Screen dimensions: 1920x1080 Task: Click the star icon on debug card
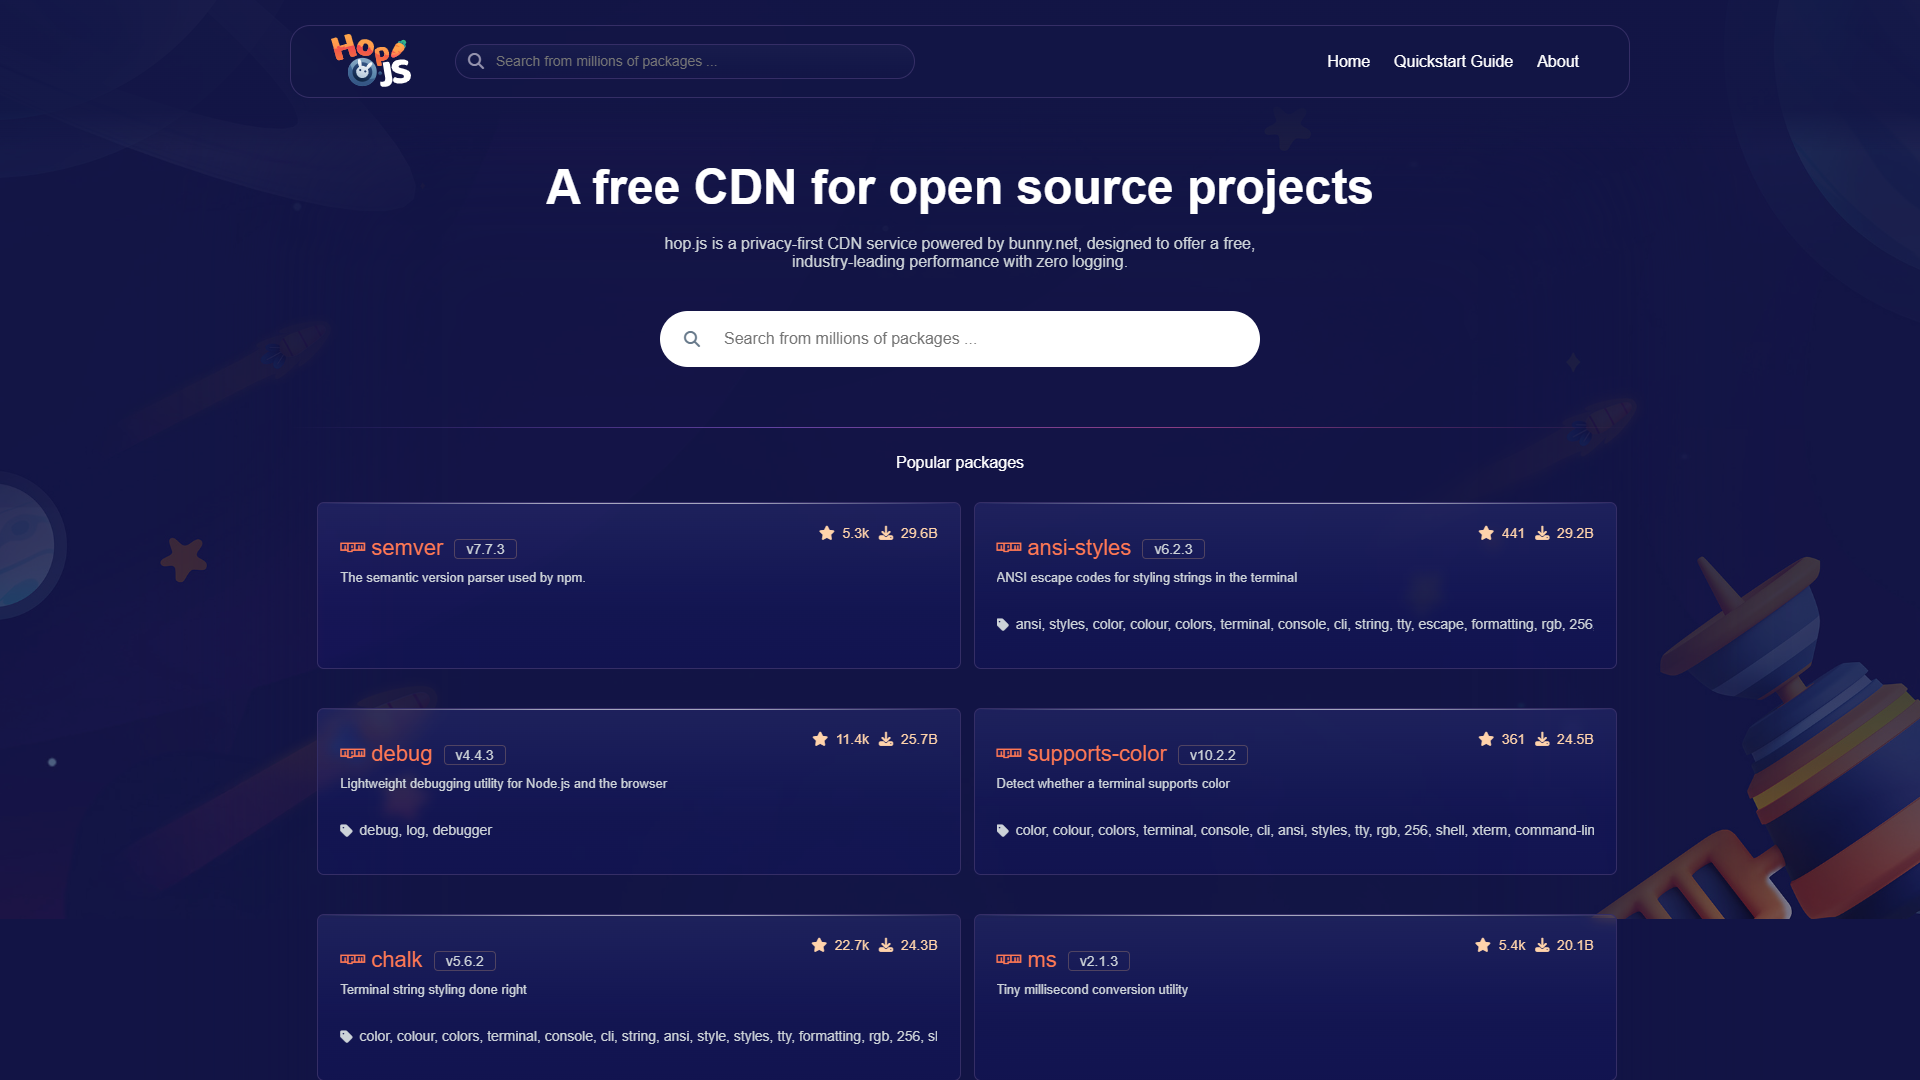tap(820, 739)
